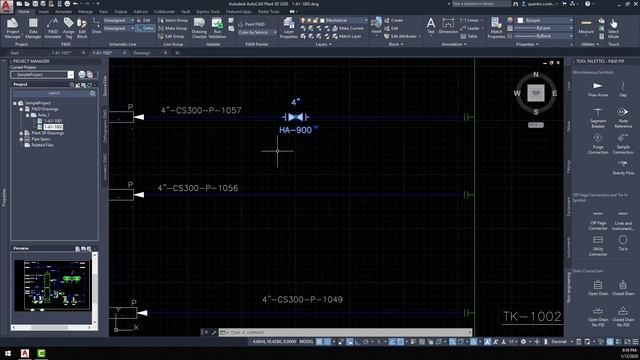Click the TOP face of the ViewCube

536,93
